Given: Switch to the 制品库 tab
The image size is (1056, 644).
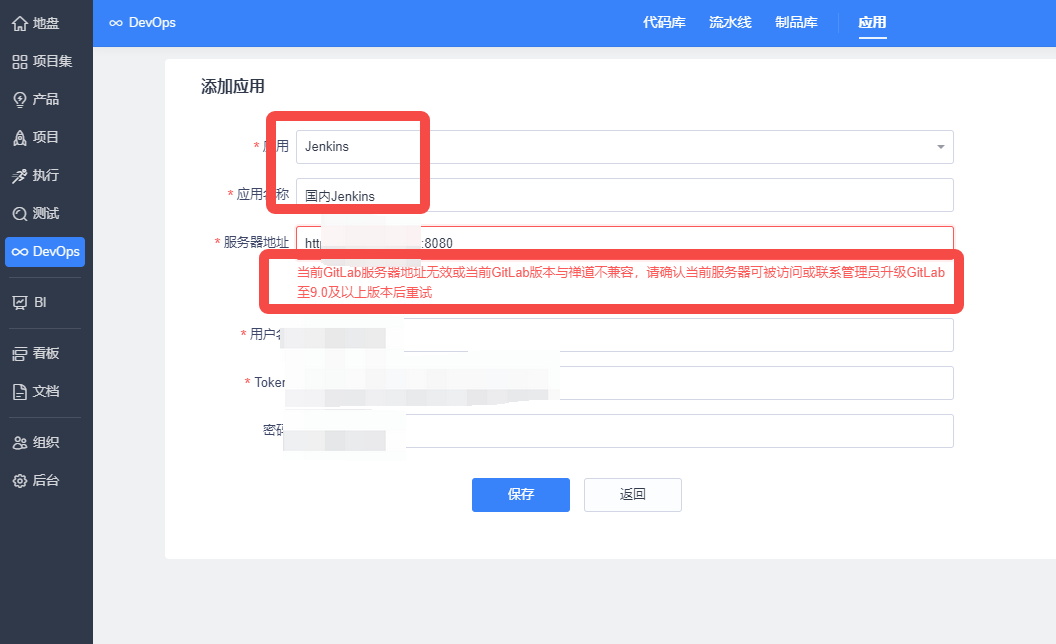Looking at the screenshot, I should click(796, 23).
